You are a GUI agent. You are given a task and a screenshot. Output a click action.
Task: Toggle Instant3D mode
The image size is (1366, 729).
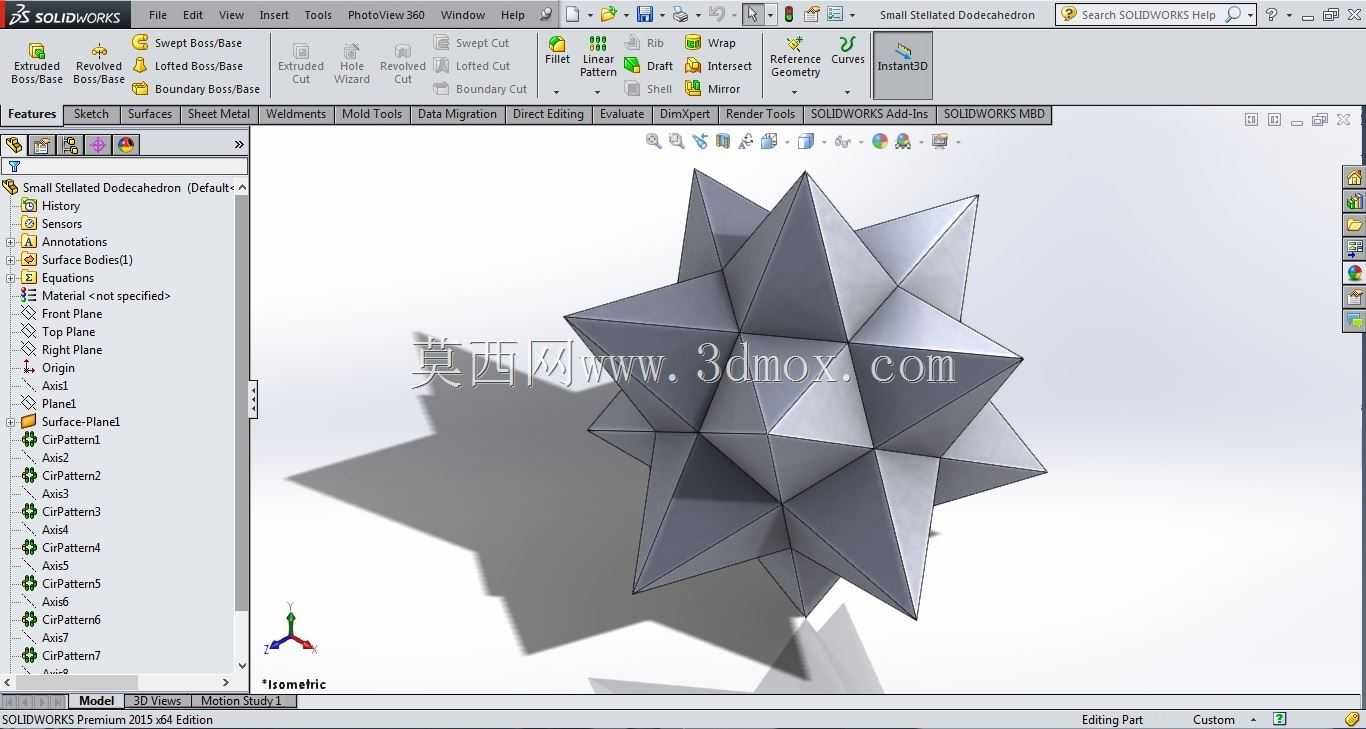903,64
